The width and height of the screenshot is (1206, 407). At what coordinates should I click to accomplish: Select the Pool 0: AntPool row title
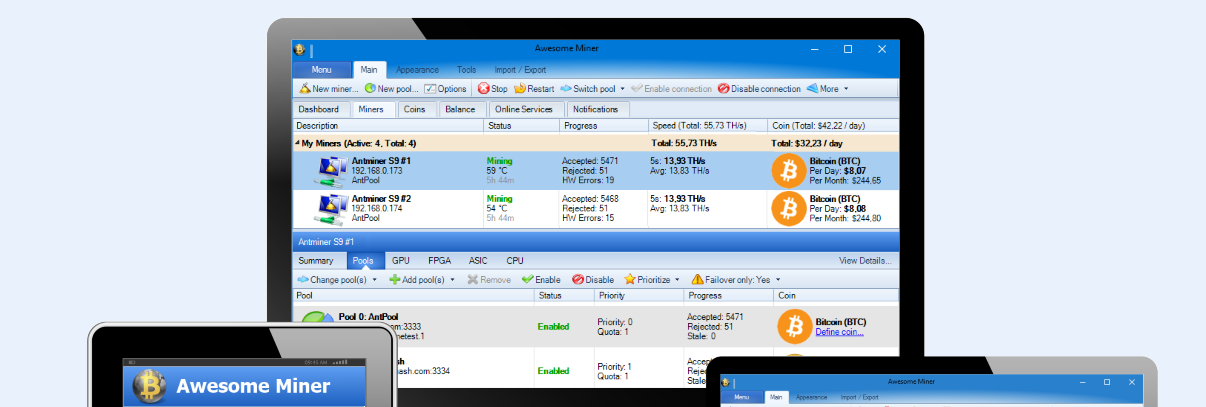tap(369, 316)
